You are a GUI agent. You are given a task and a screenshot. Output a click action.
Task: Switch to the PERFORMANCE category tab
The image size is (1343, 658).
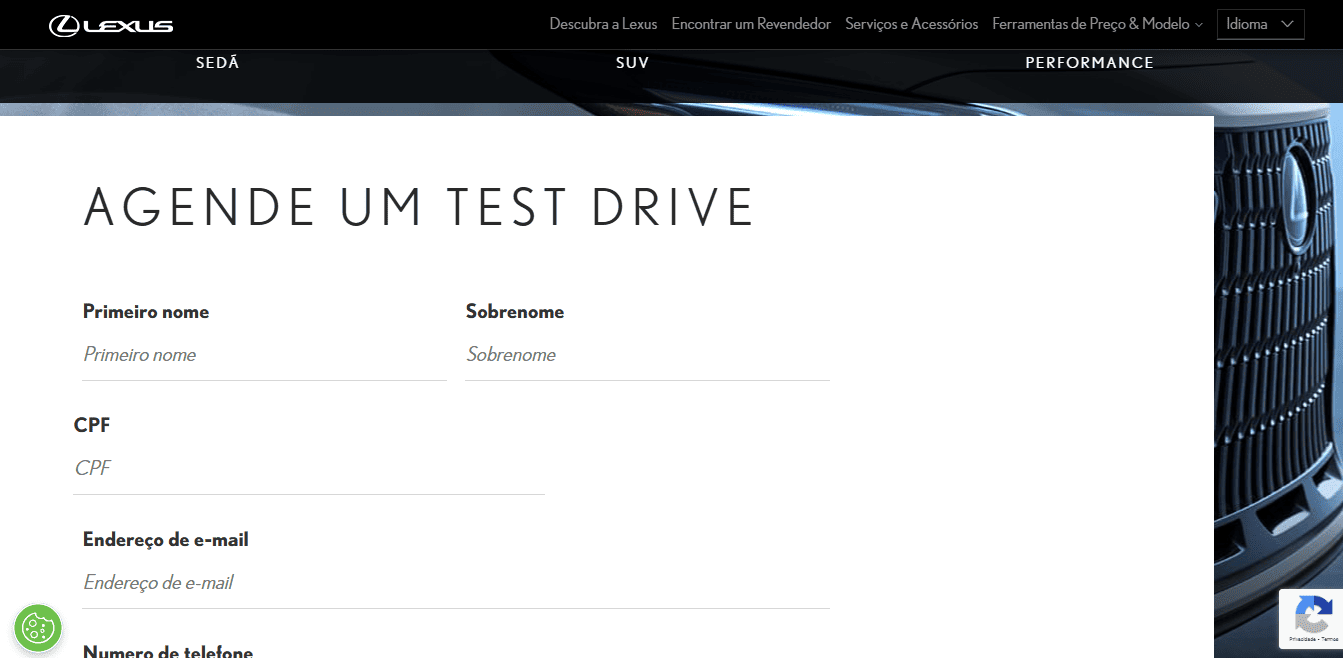[1089, 63]
